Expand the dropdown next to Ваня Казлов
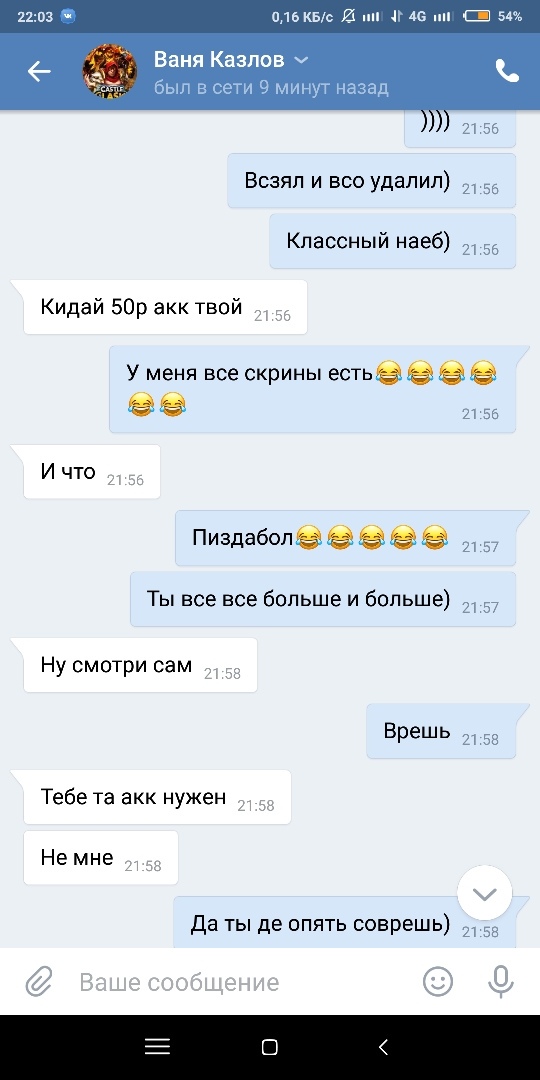540x1080 pixels. point(301,61)
